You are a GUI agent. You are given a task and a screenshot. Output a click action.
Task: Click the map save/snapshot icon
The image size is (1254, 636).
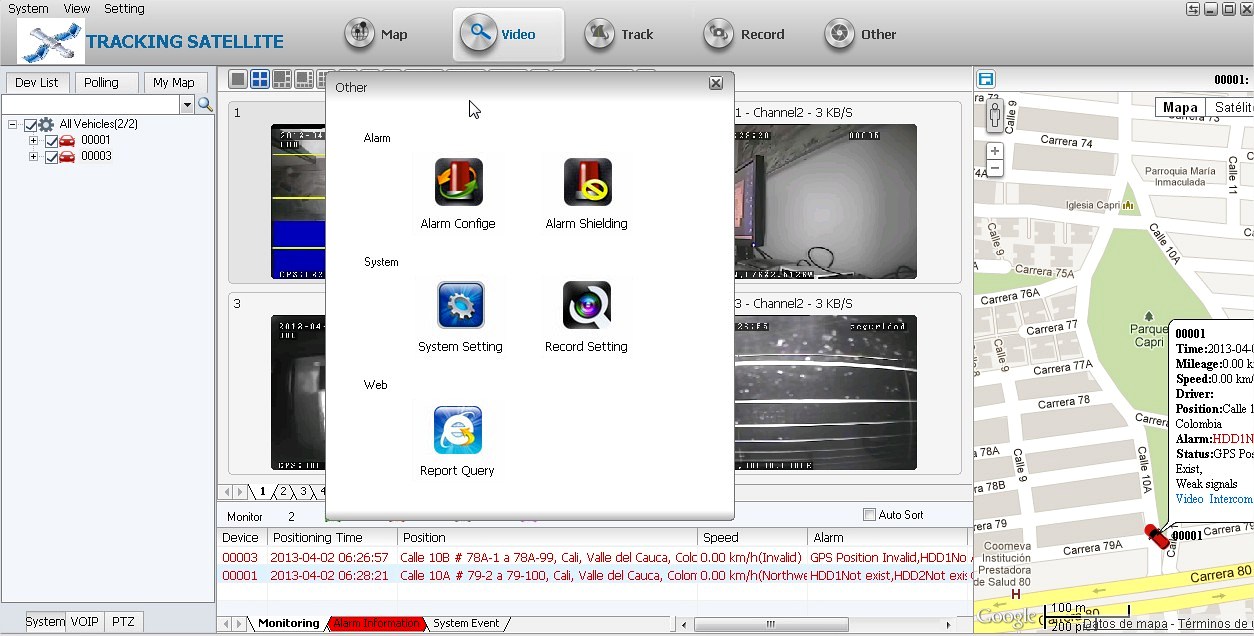[986, 79]
